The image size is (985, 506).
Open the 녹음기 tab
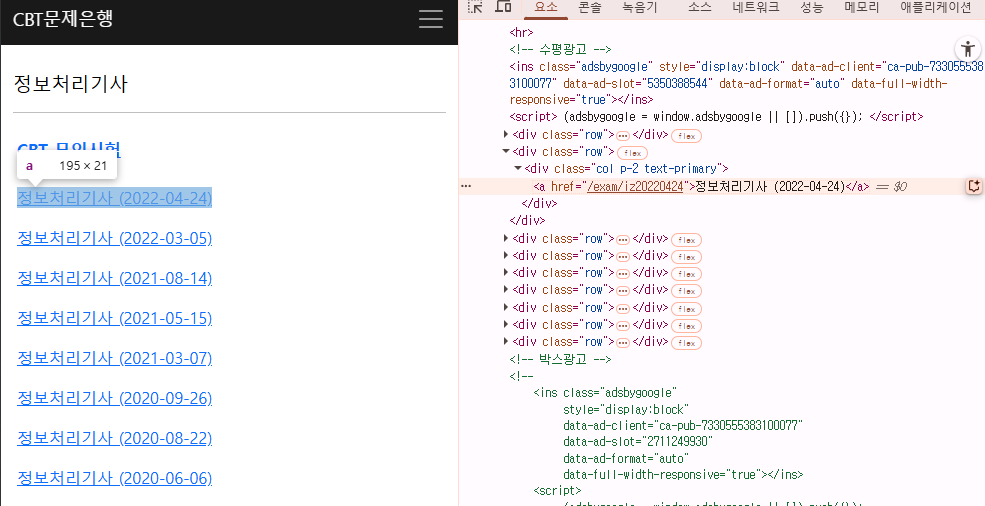[639, 8]
